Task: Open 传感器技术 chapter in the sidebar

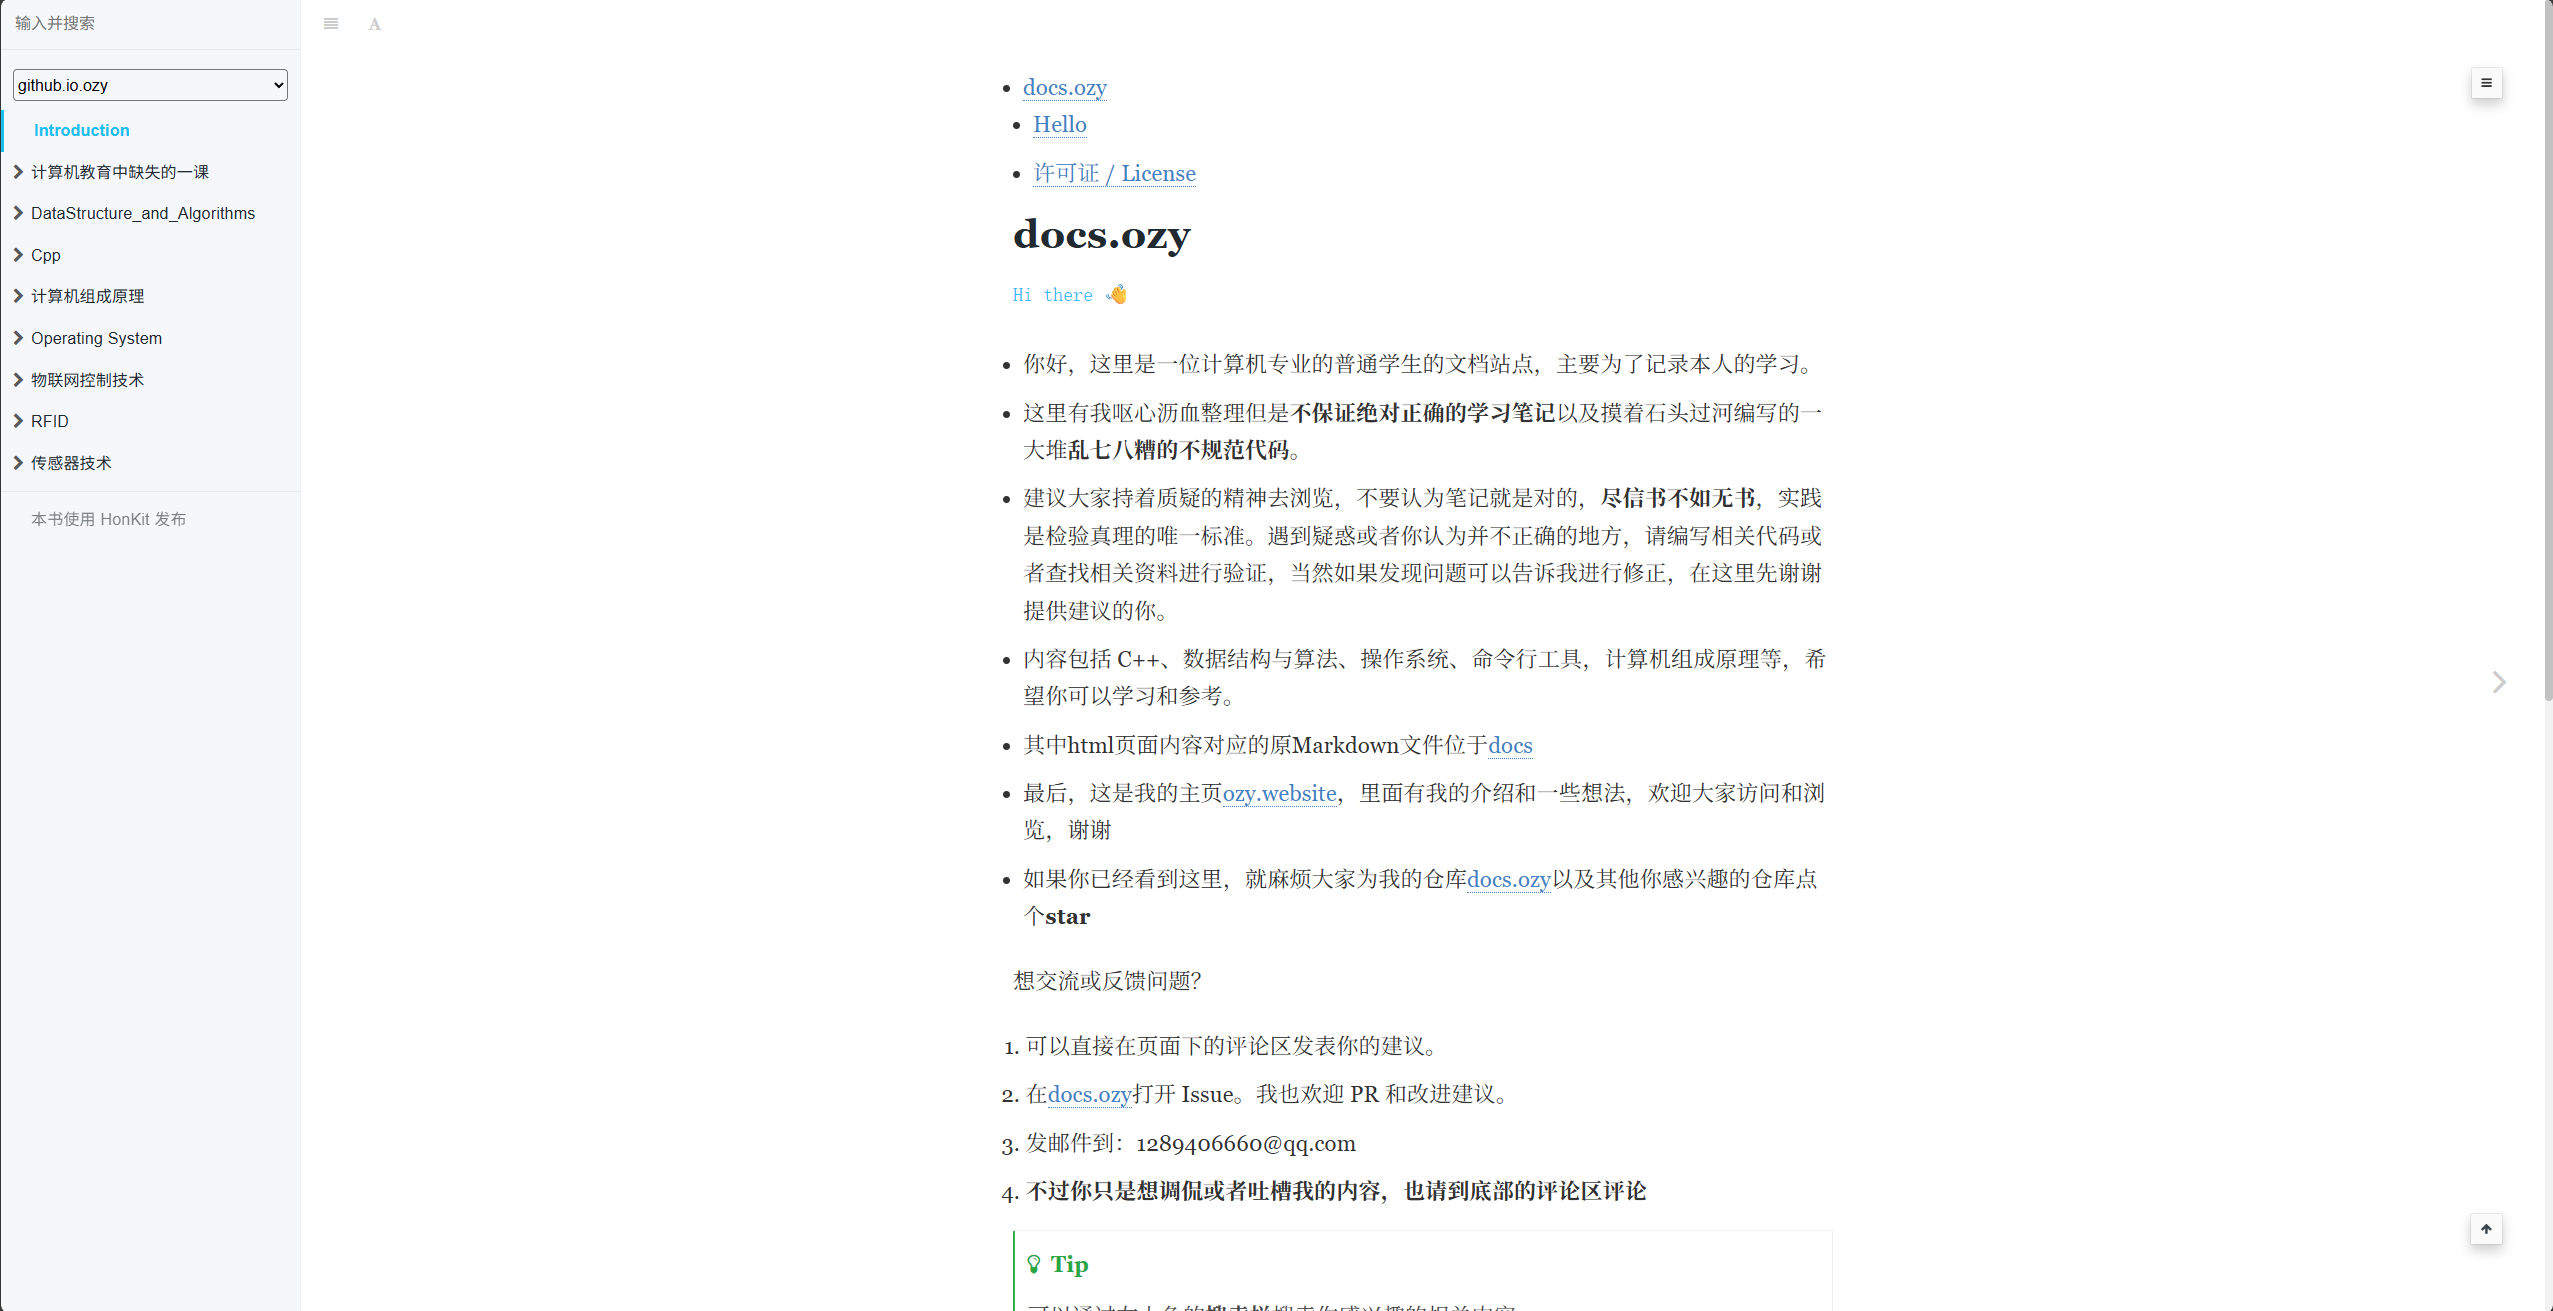Action: tap(71, 463)
